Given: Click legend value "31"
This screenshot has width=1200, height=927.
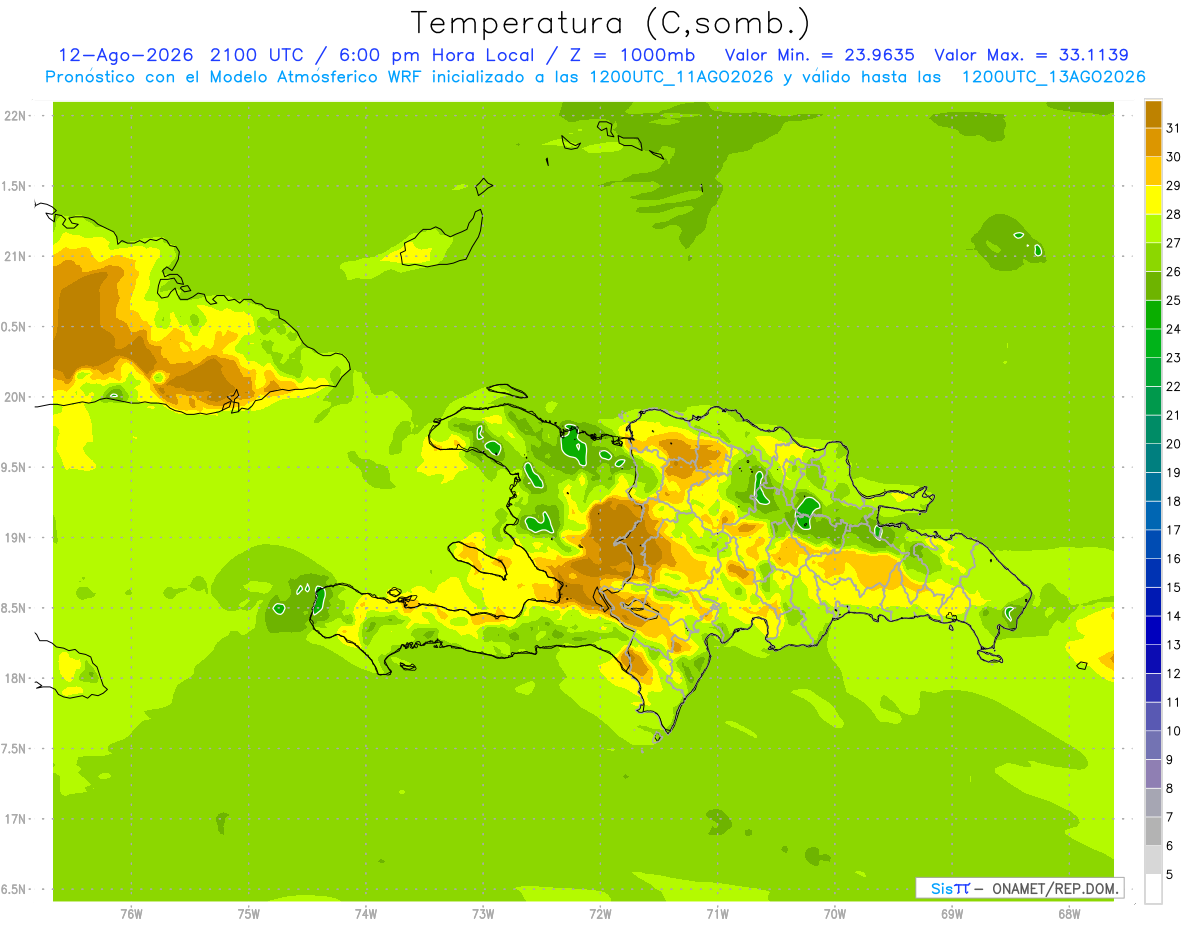Looking at the screenshot, I should (1173, 128).
